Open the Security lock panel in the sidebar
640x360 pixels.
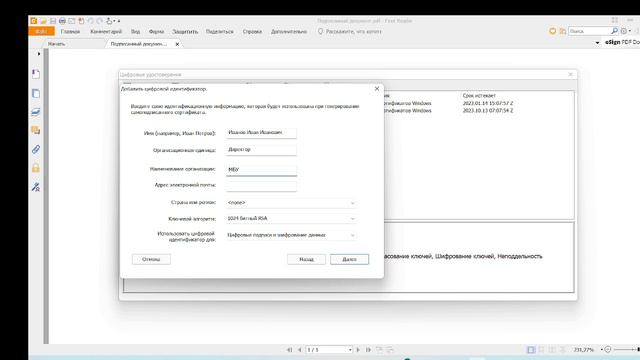point(36,168)
